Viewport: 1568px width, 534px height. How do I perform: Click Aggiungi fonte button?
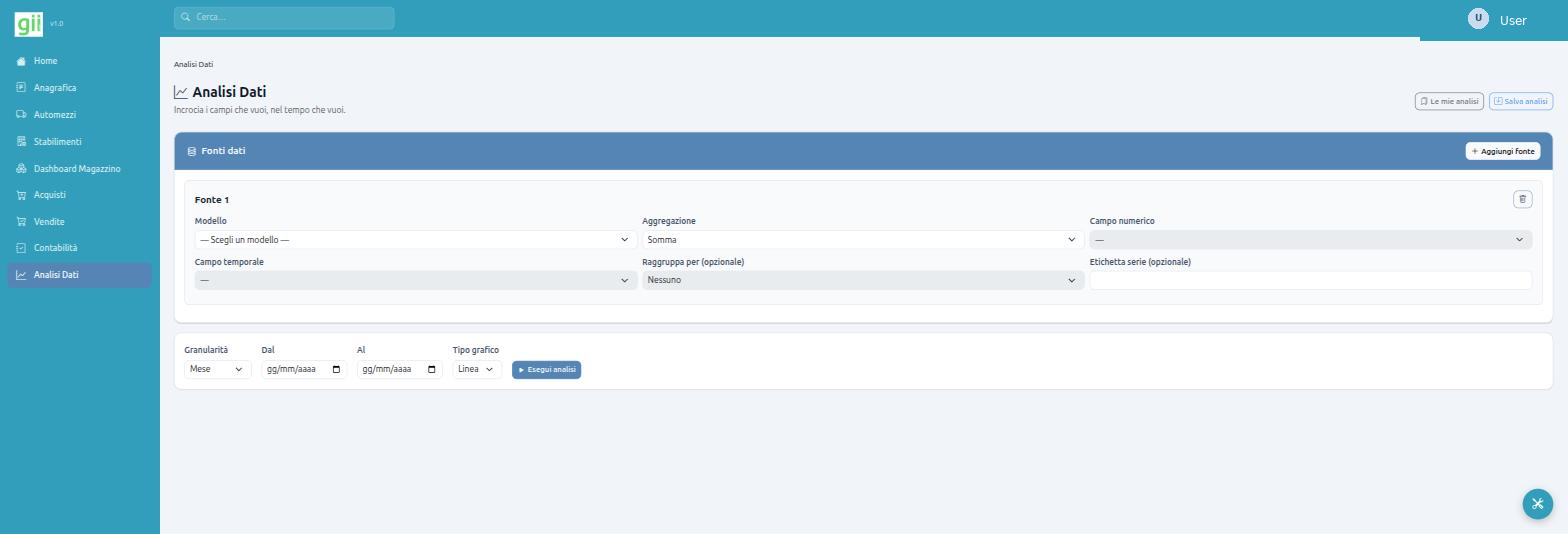coord(1503,151)
